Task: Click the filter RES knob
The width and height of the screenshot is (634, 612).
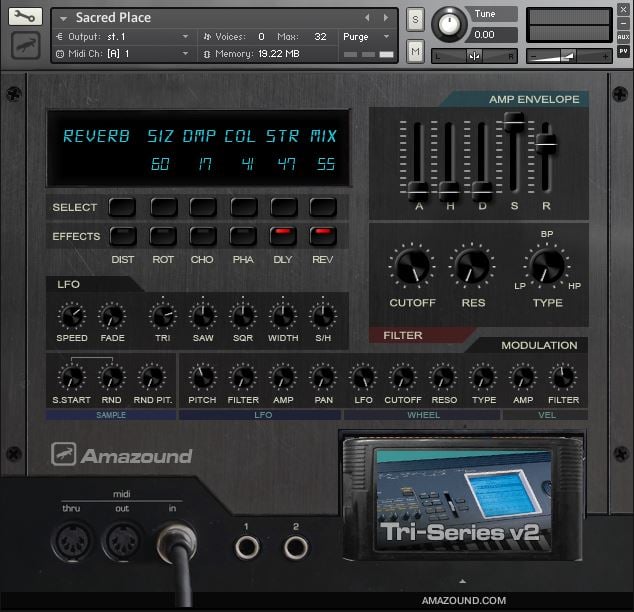Action: click(x=472, y=267)
